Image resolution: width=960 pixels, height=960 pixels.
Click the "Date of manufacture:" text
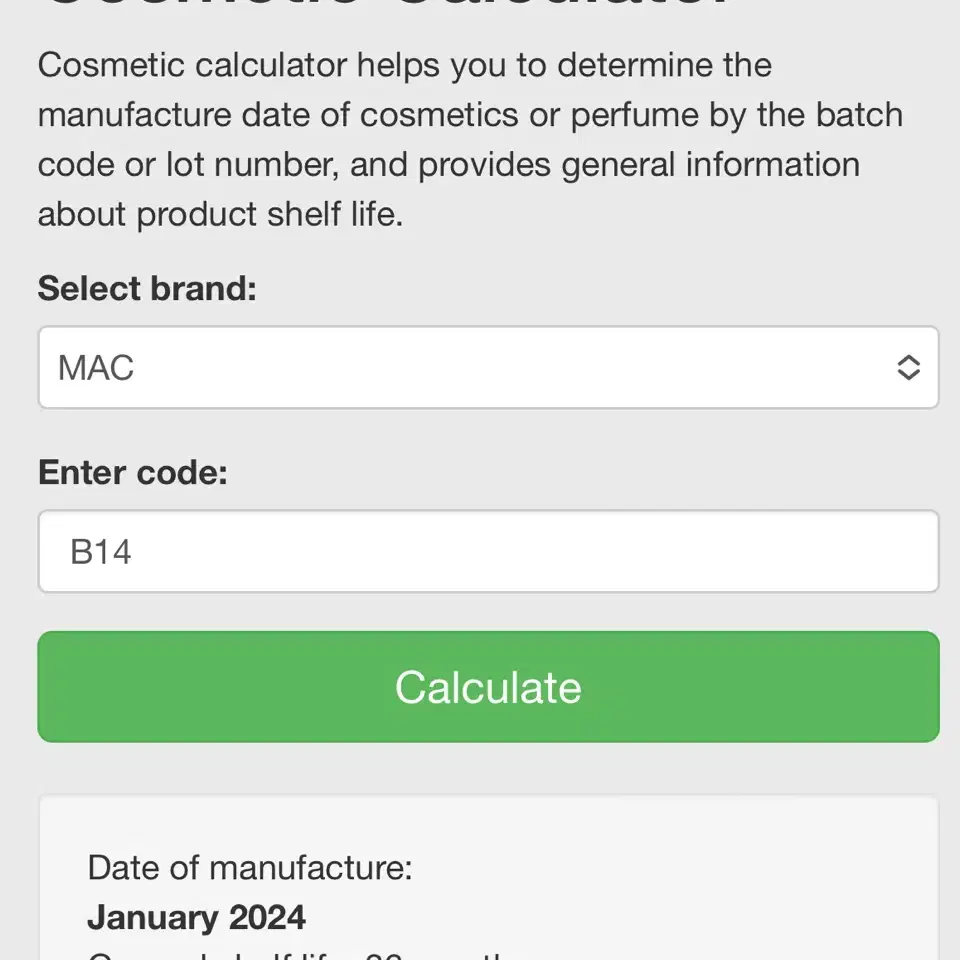(250, 868)
